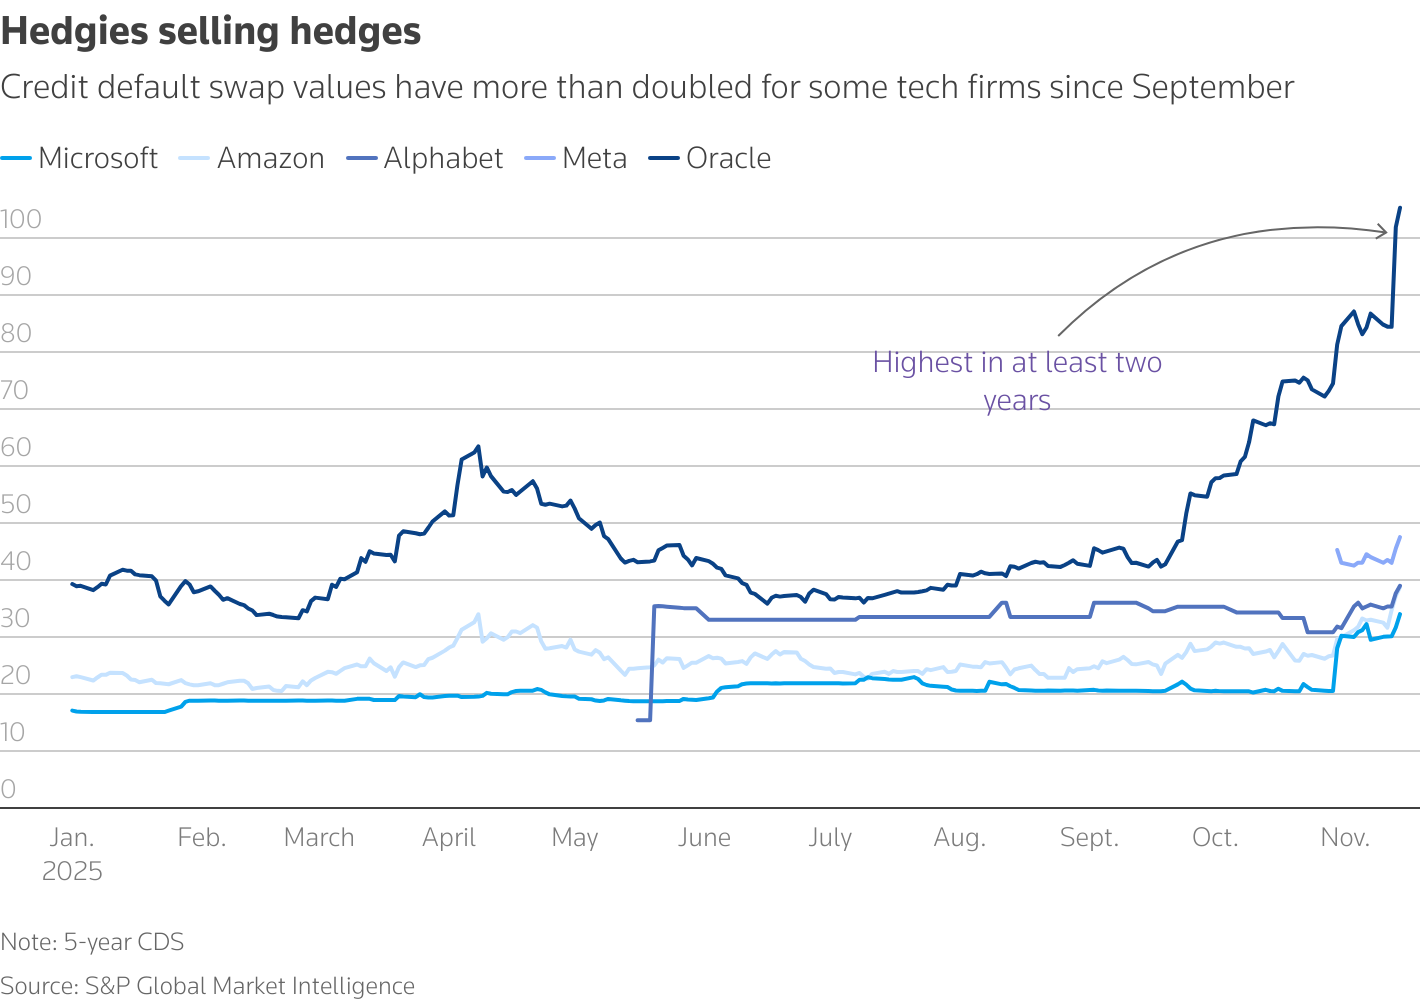Image resolution: width=1420 pixels, height=1000 pixels.
Task: Click the Microsoft legend color line
Action: click(x=16, y=158)
